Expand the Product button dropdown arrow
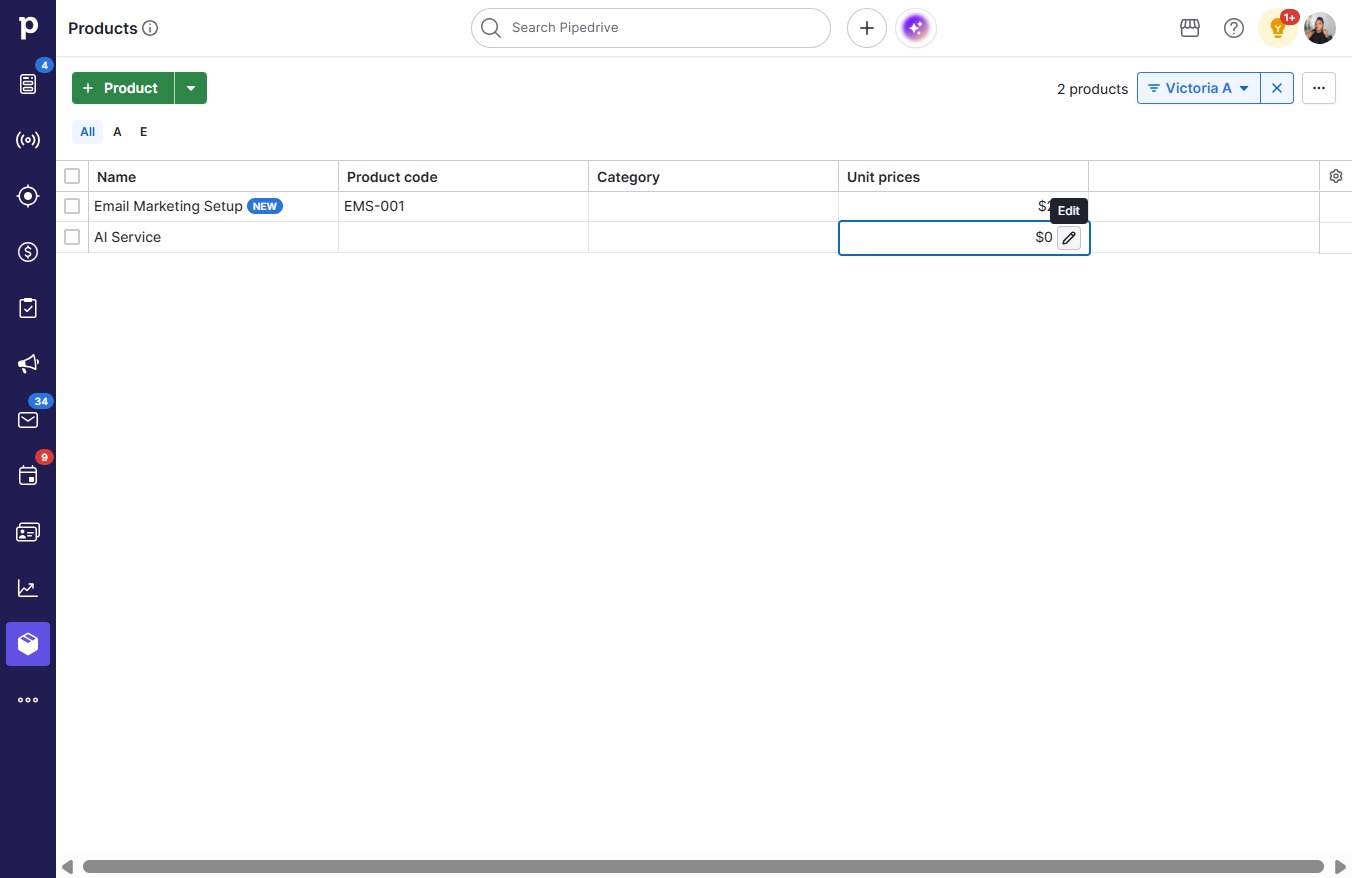Image resolution: width=1352 pixels, height=878 pixels. [x=191, y=88]
